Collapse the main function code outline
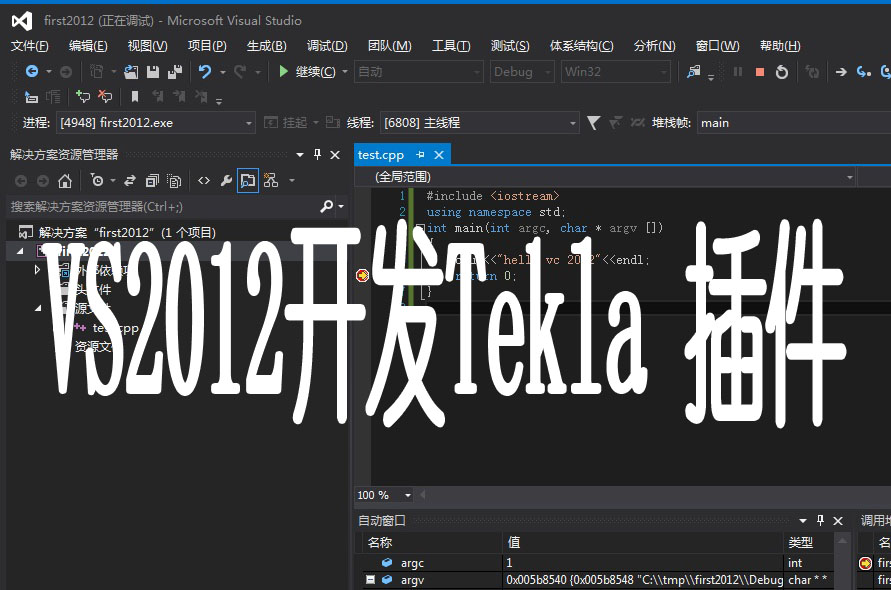 [x=420, y=228]
